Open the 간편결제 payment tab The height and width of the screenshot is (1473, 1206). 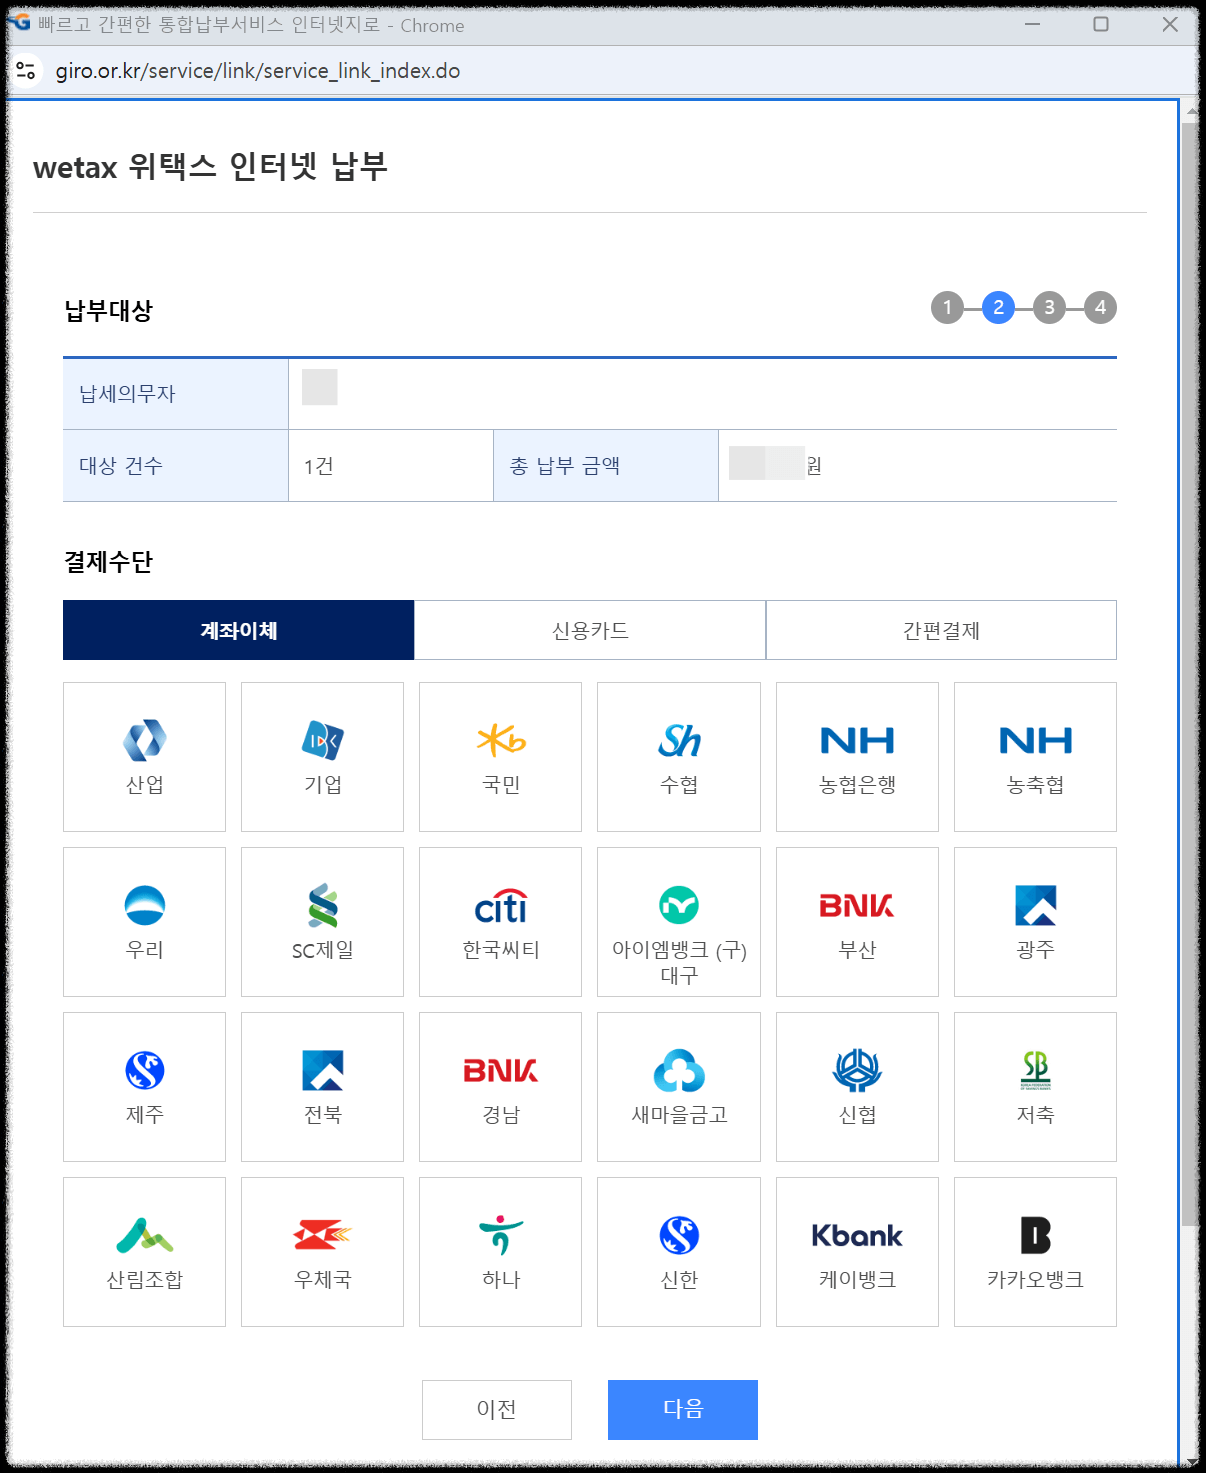(x=940, y=630)
